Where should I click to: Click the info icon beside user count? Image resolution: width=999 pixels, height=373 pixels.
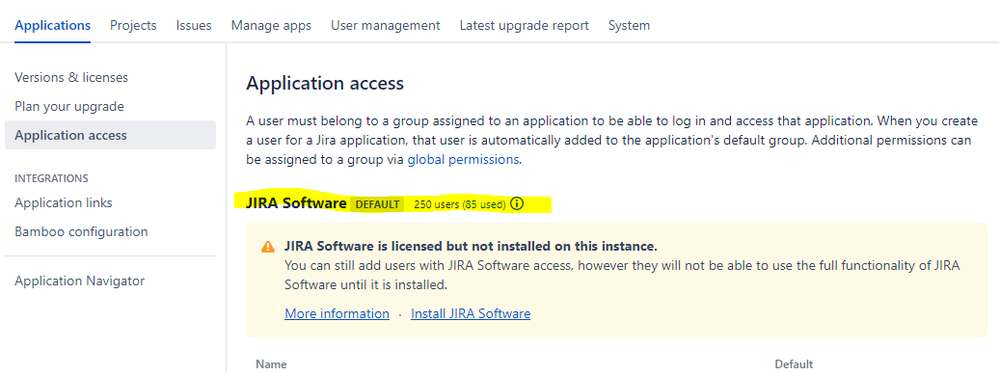coord(517,204)
